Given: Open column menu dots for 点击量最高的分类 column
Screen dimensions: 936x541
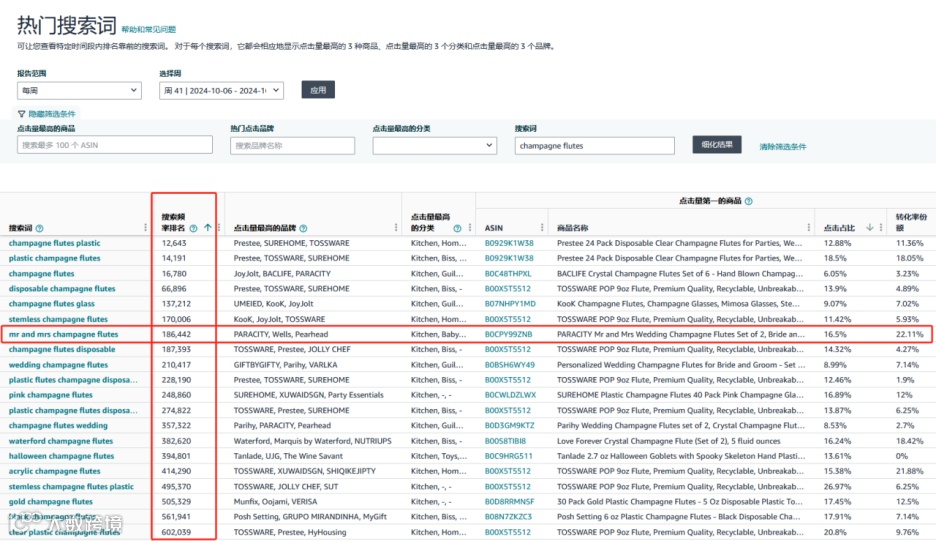Looking at the screenshot, I should 470,228.
